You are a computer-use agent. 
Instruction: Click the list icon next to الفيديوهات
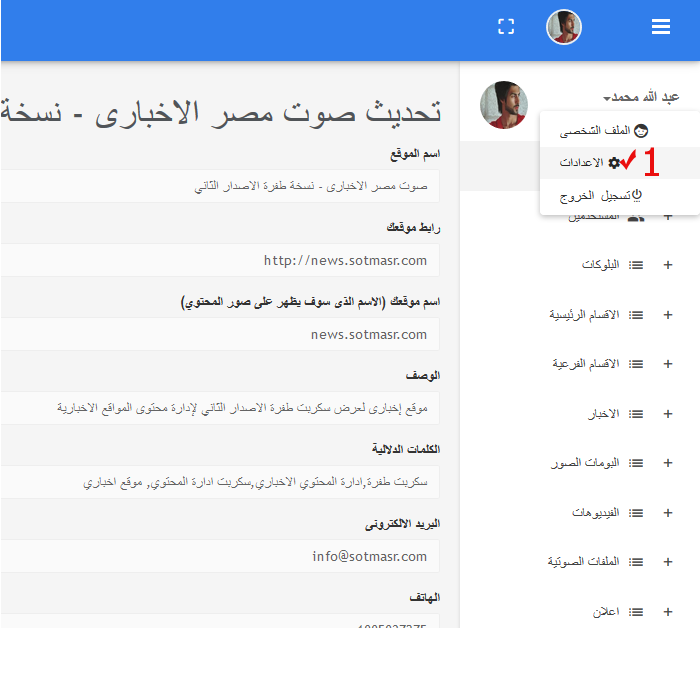coord(636,513)
